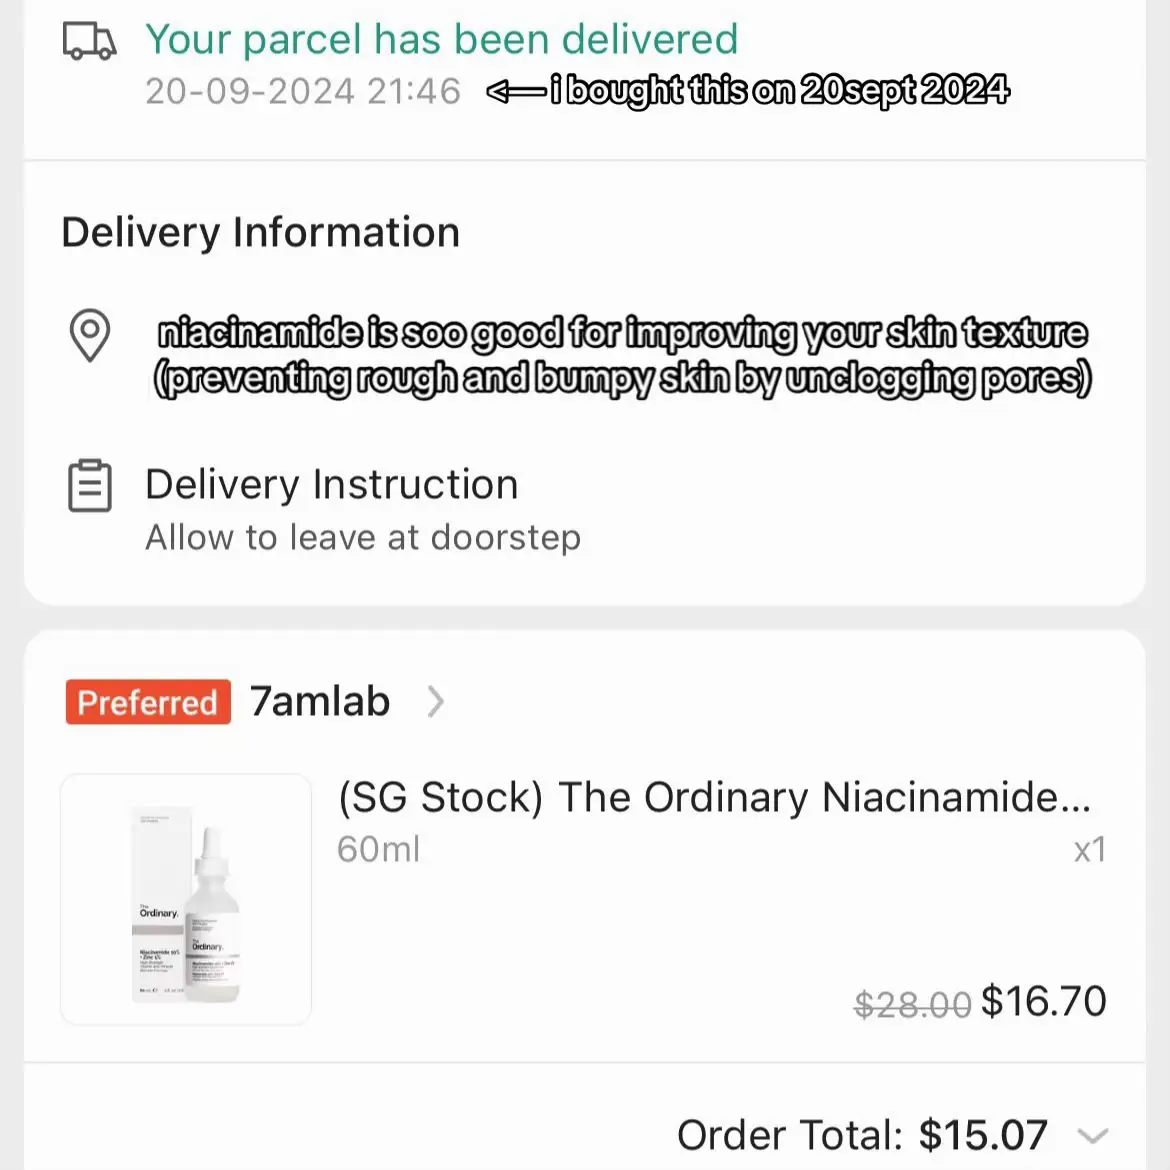Tap the Order Total $15.07 amount
This screenshot has height=1170, width=1170.
coord(983,1136)
